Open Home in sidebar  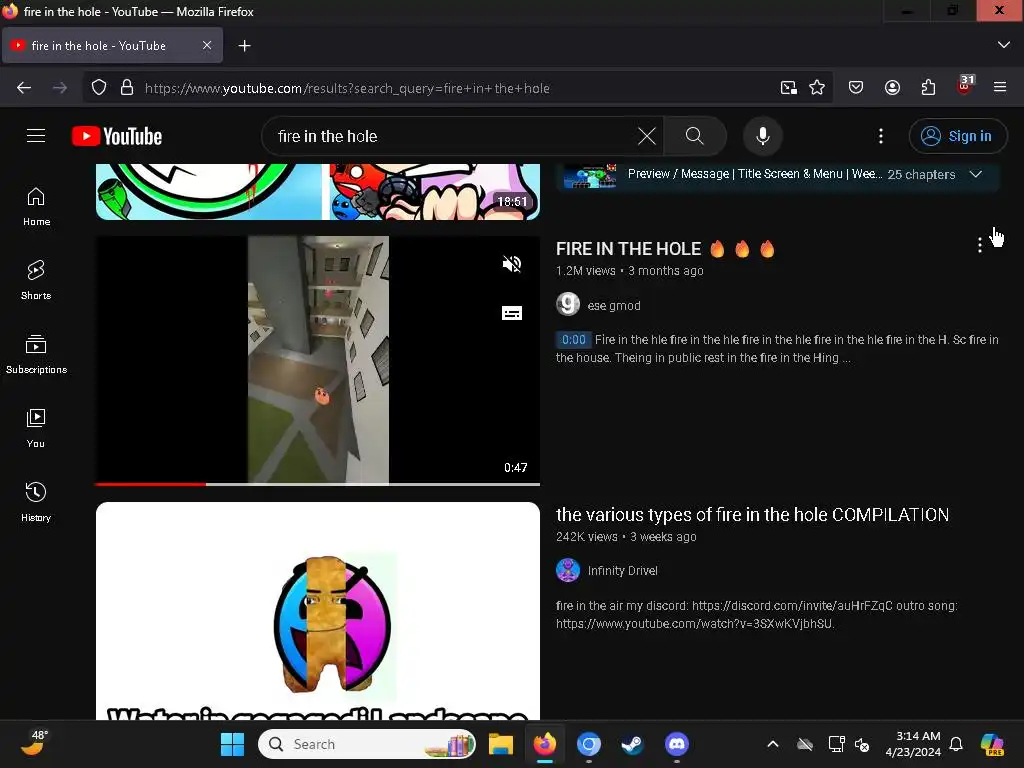(36, 206)
